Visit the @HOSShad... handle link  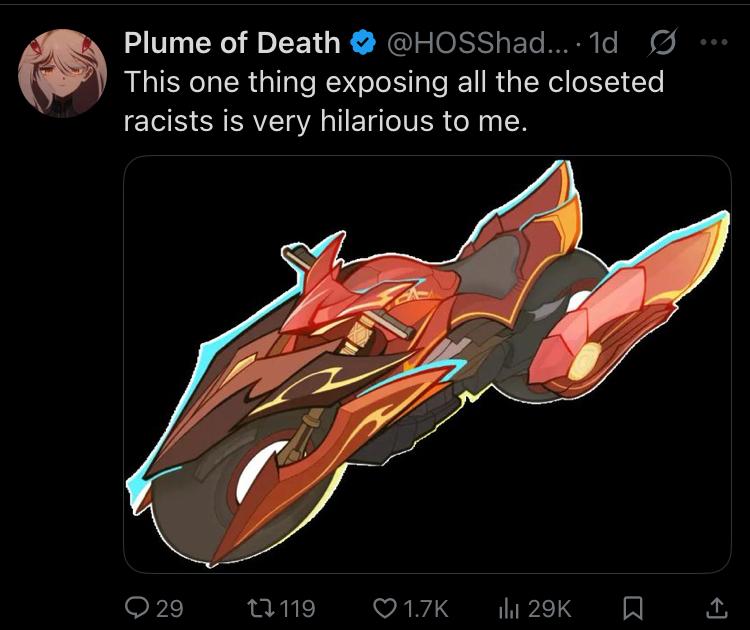[x=477, y=43]
